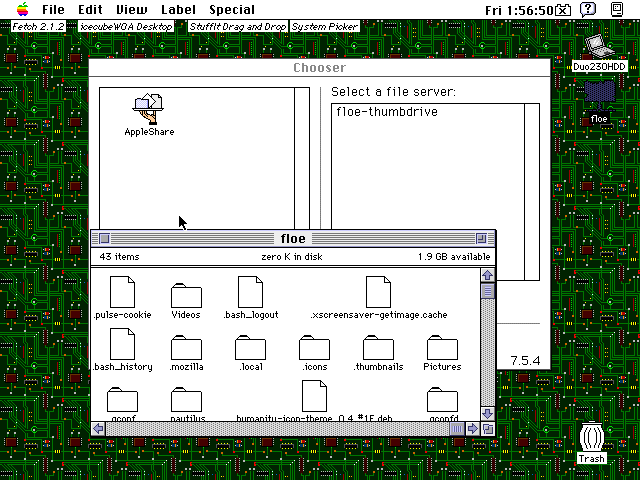640x480 pixels.
Task: Select the .thumbnails folder icon
Action: coord(378,347)
